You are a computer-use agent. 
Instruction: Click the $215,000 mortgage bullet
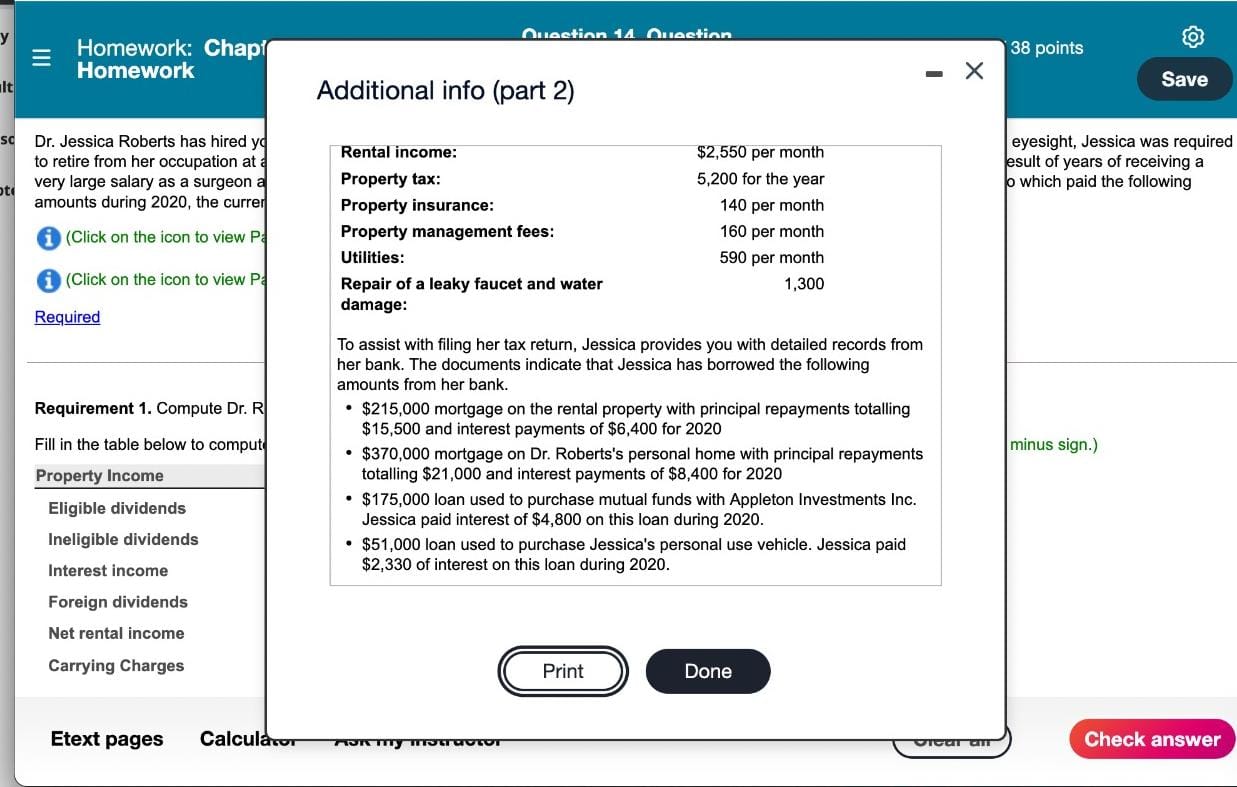(x=636, y=419)
